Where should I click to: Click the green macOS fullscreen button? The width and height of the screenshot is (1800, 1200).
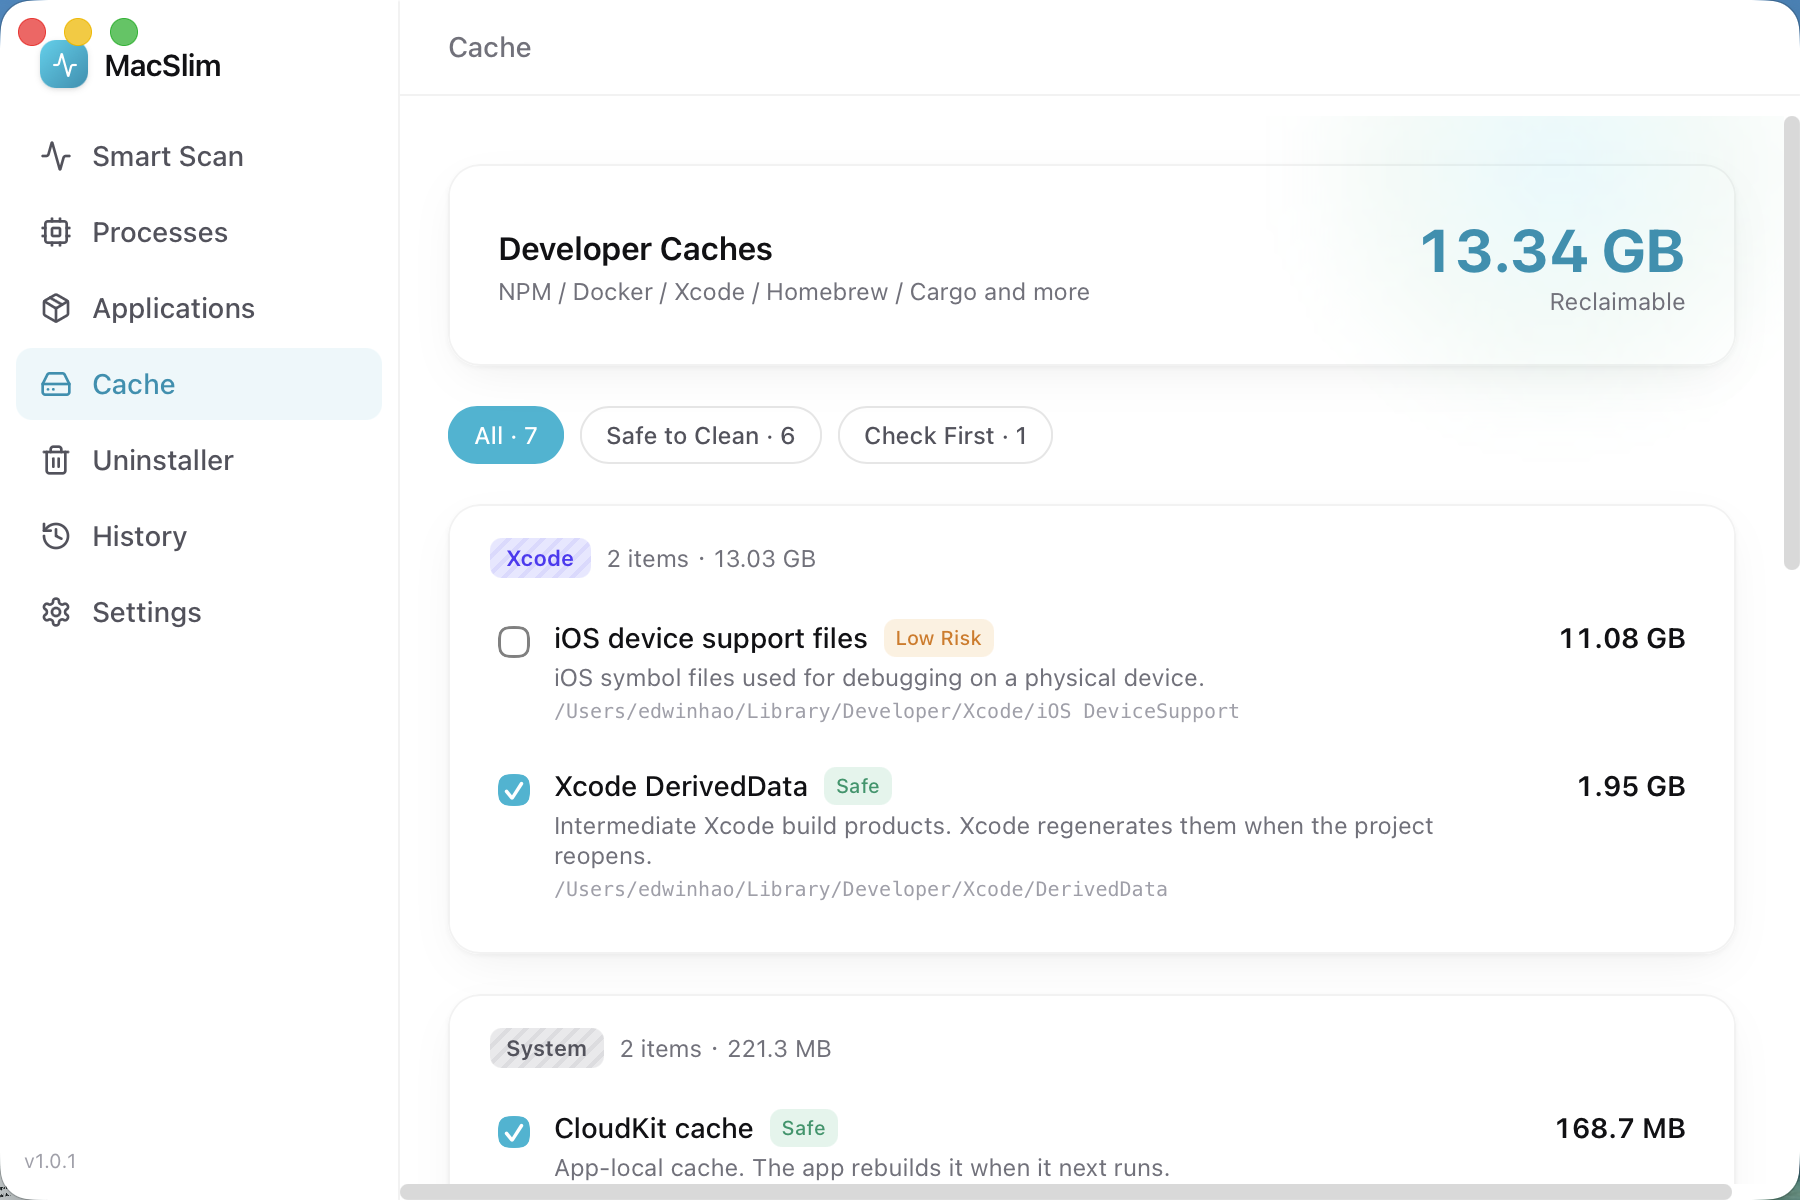point(124,32)
